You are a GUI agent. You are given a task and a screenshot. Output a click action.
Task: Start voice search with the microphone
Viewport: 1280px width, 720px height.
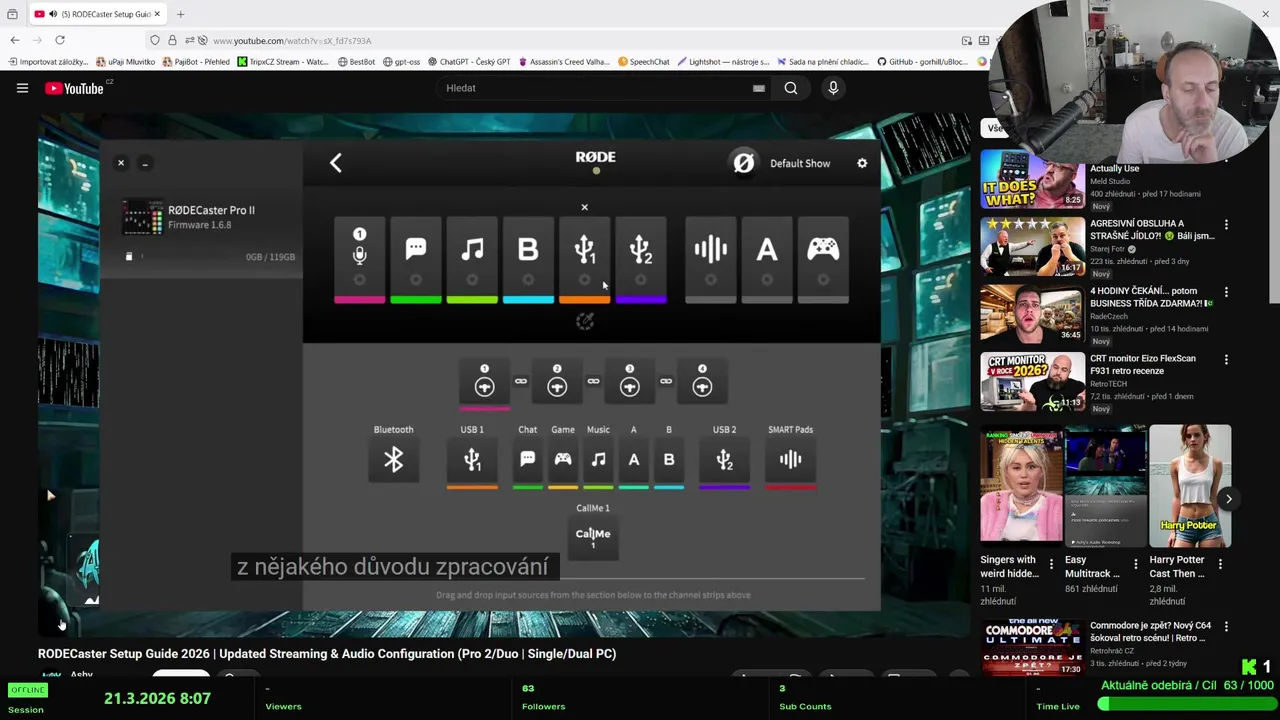pos(833,88)
